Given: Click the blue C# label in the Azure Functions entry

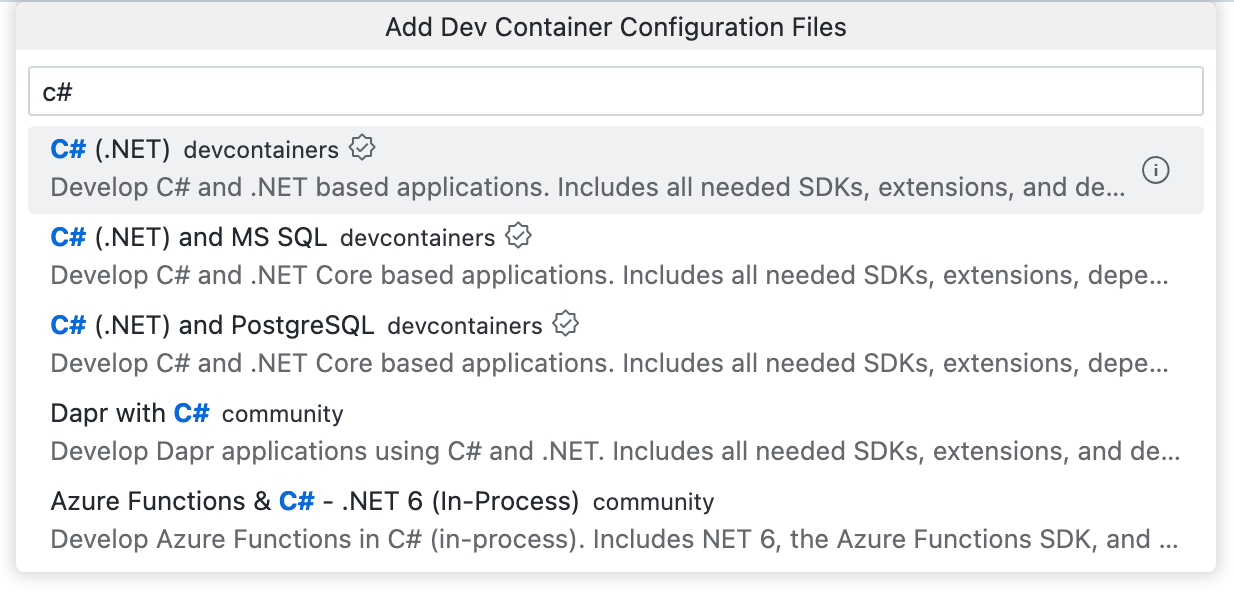Looking at the screenshot, I should pyautogui.click(x=296, y=500).
